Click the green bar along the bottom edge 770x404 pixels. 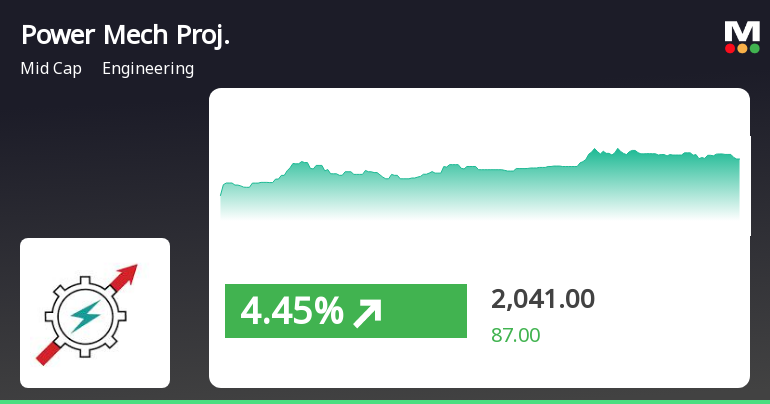click(x=385, y=401)
